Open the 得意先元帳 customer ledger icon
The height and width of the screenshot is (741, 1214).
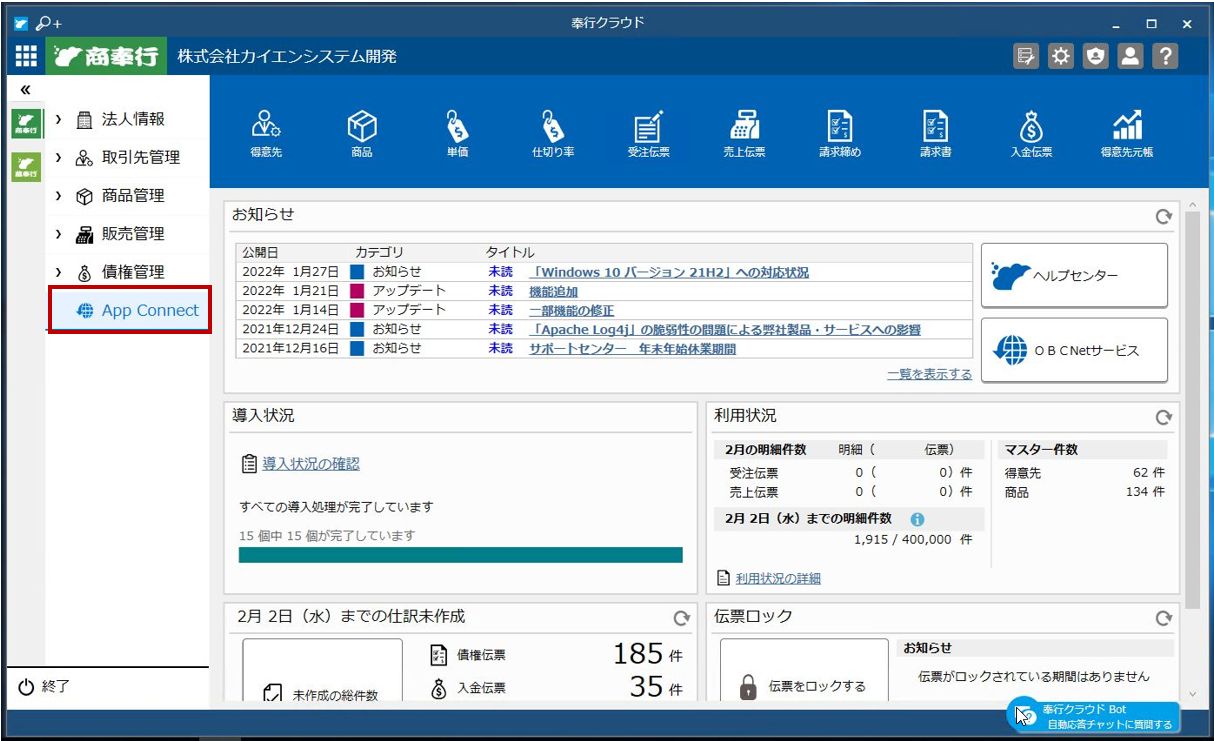tap(1127, 134)
